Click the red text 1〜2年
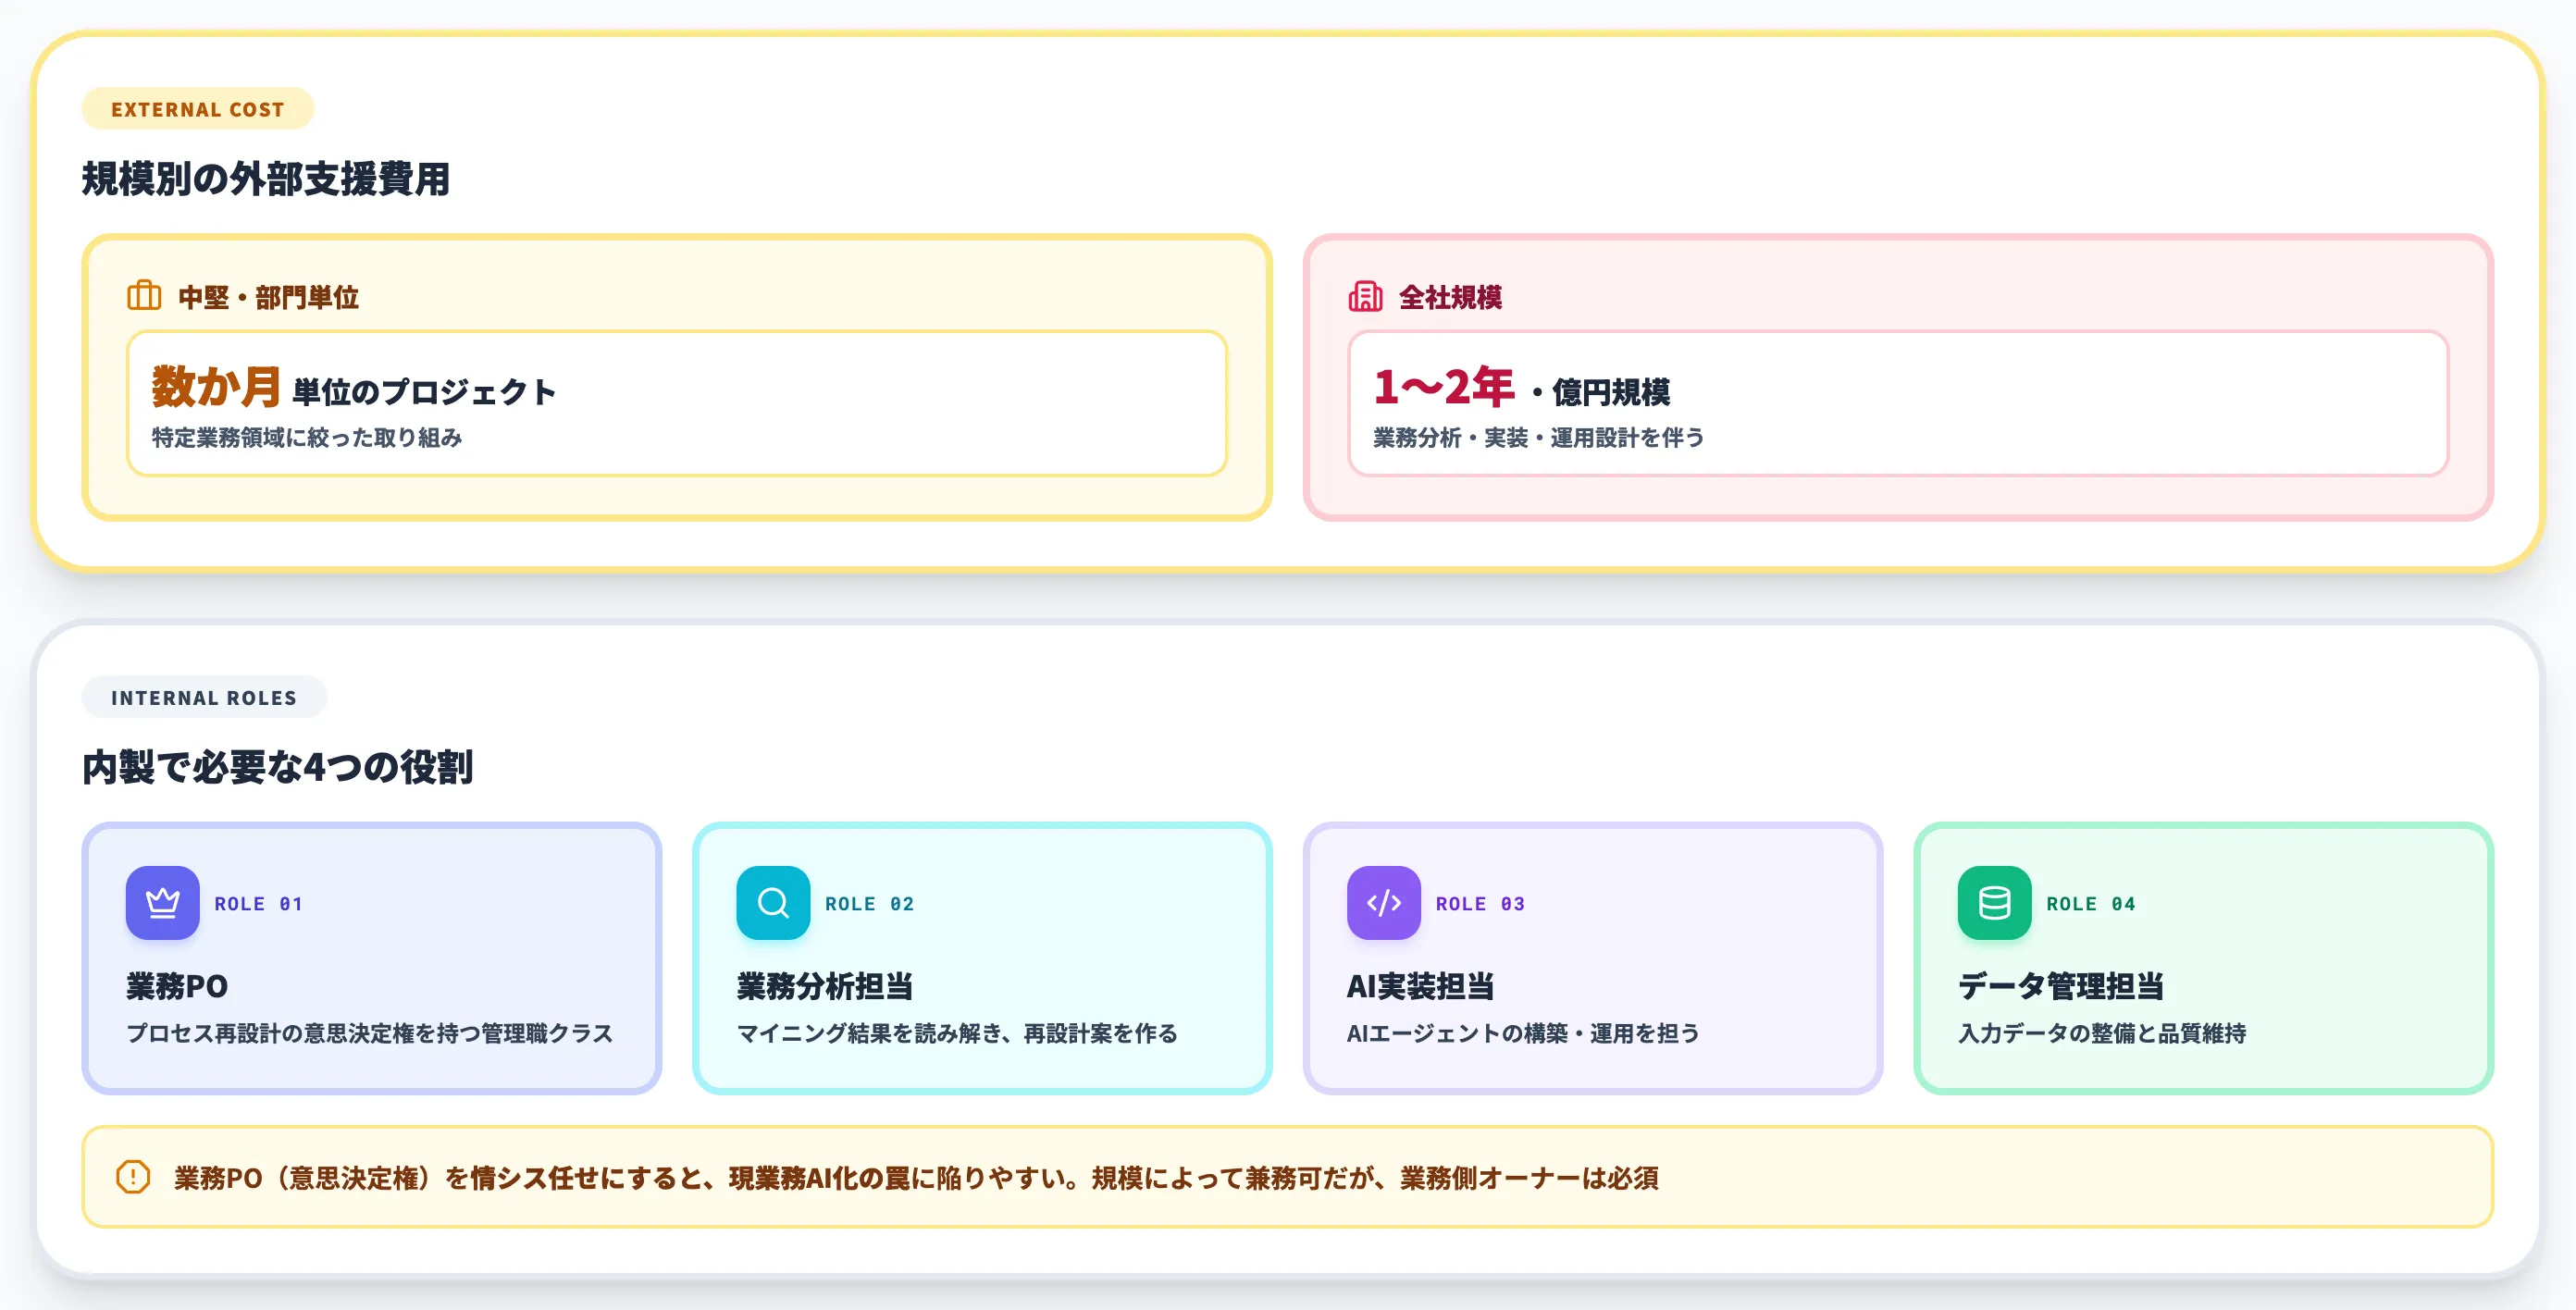Image resolution: width=2576 pixels, height=1310 pixels. pyautogui.click(x=1444, y=386)
